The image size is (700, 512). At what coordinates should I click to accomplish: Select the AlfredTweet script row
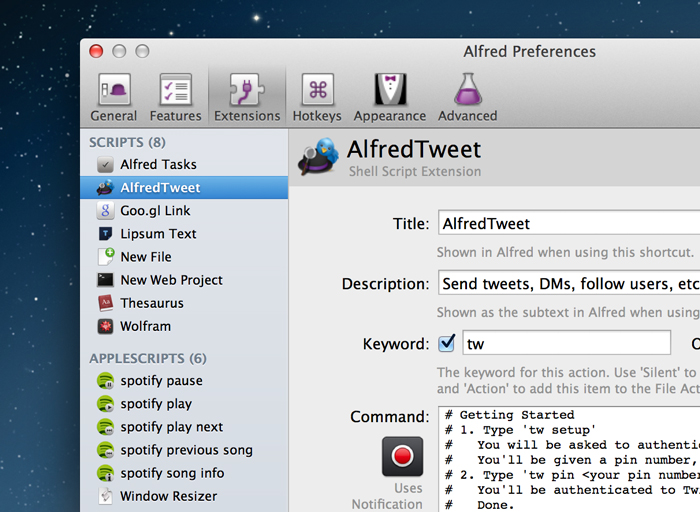pos(184,187)
